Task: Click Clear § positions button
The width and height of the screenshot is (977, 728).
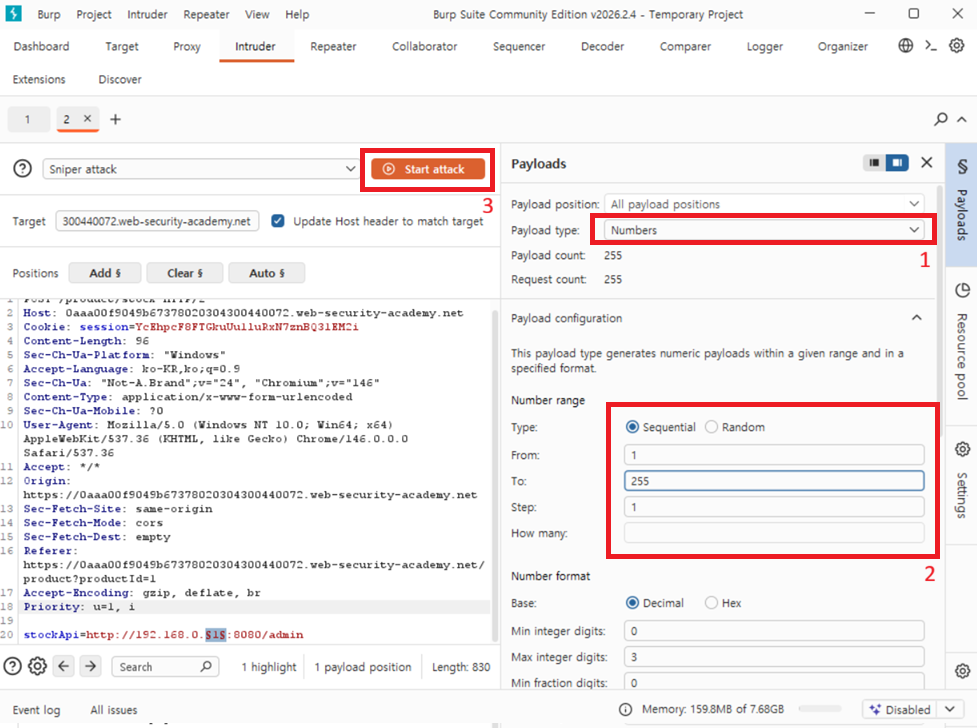Action: point(184,273)
